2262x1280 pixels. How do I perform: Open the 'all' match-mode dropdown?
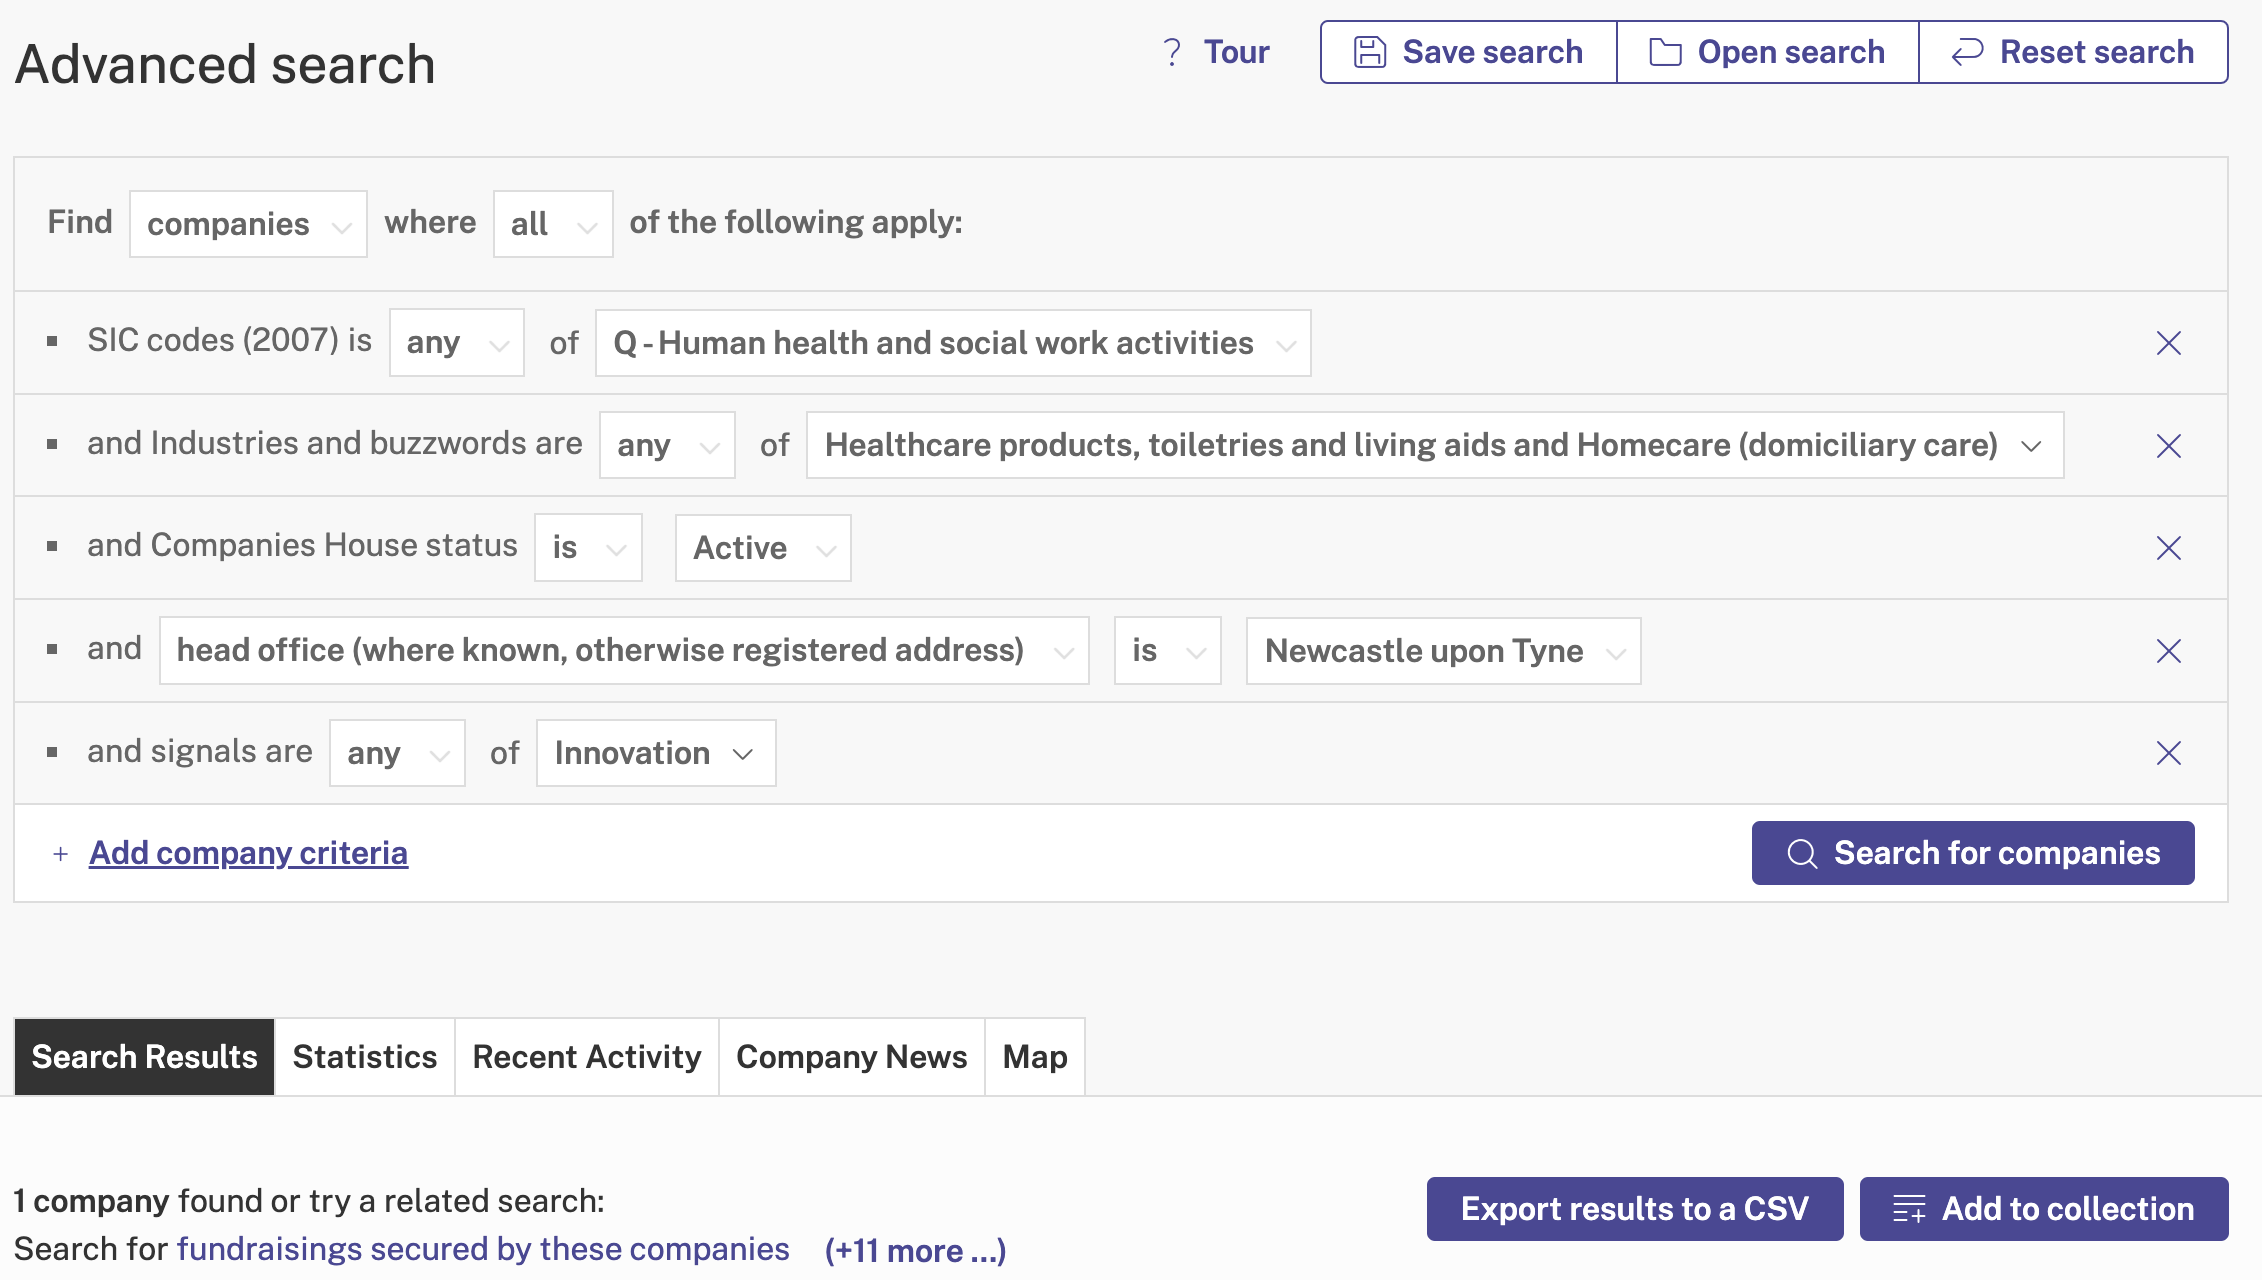tap(553, 224)
